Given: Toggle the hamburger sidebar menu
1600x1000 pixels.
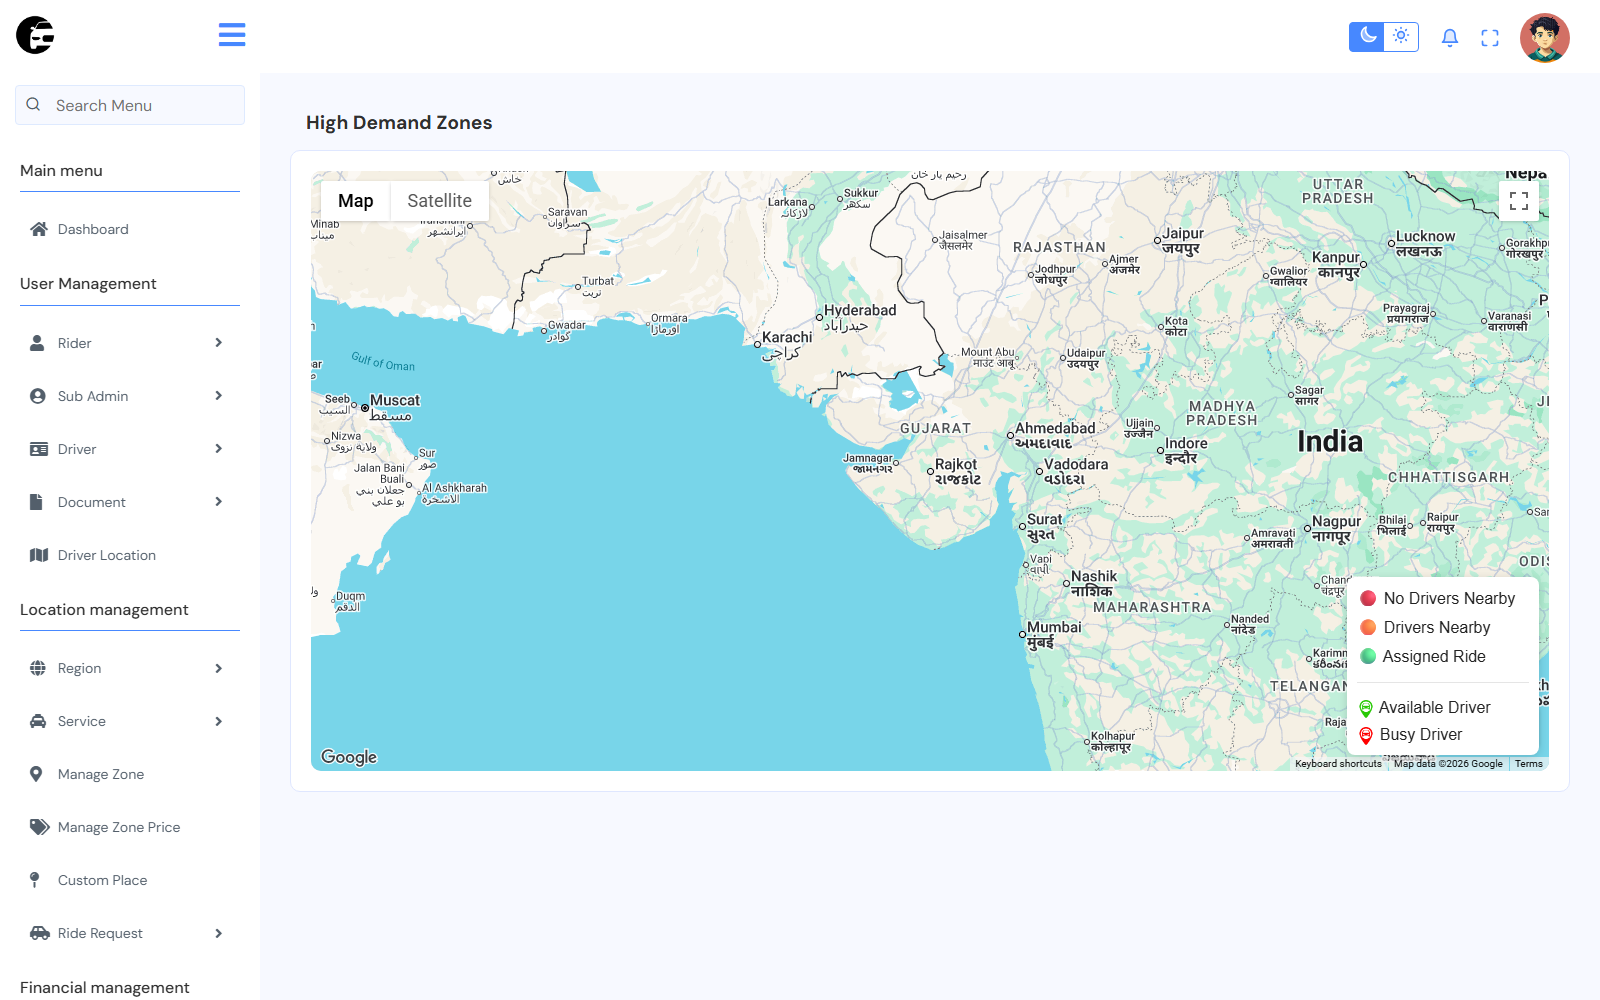Looking at the screenshot, I should click(232, 35).
